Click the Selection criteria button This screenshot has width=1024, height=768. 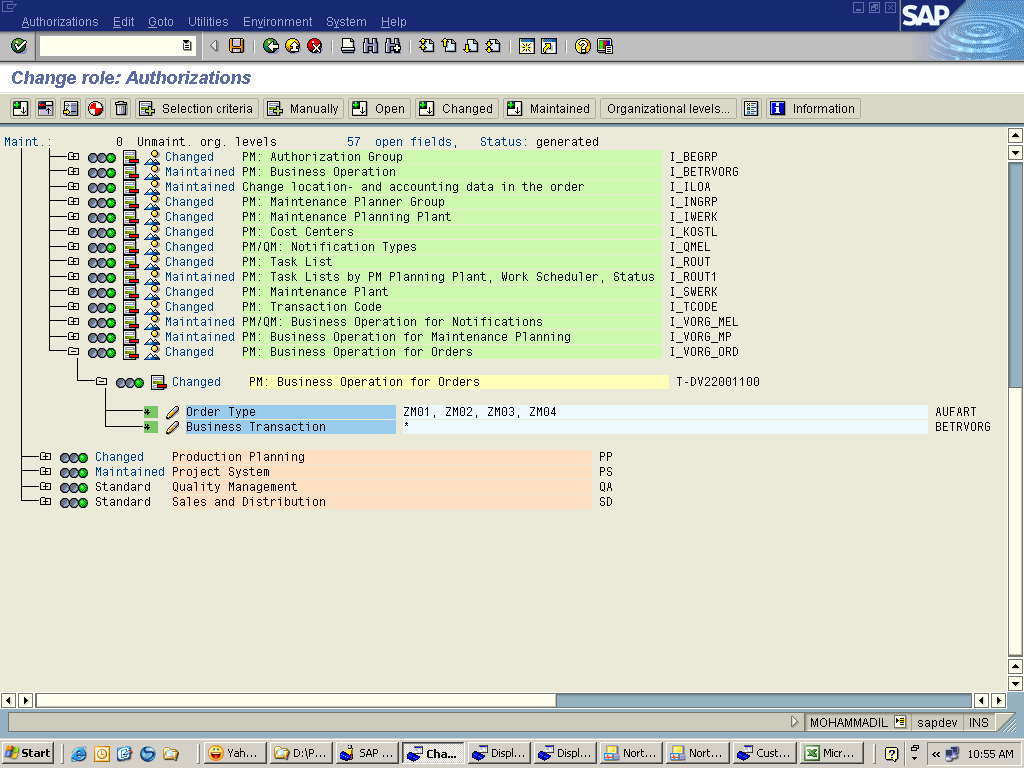coord(197,109)
